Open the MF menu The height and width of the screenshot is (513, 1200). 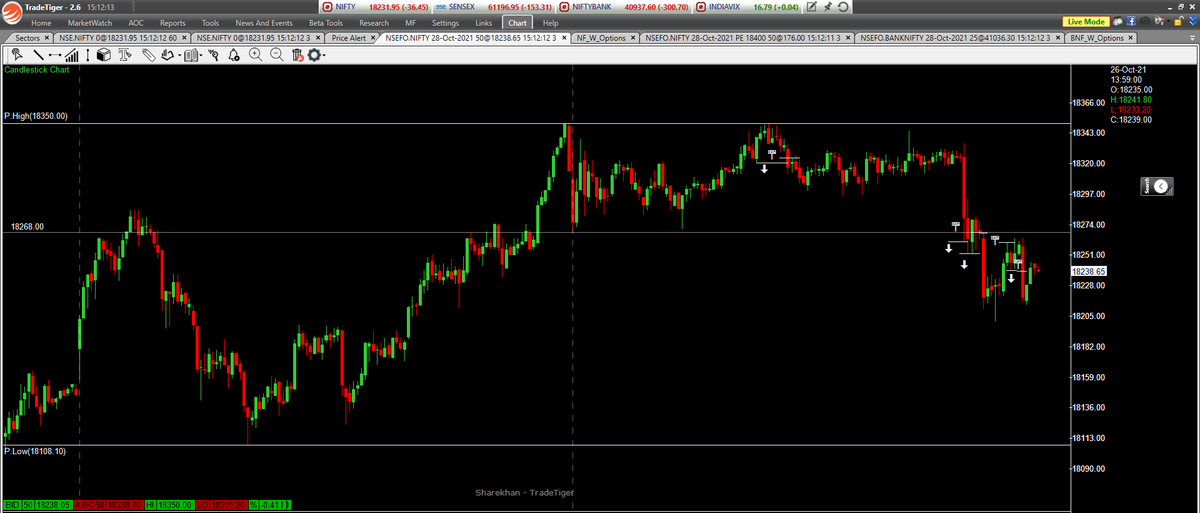[x=411, y=22]
